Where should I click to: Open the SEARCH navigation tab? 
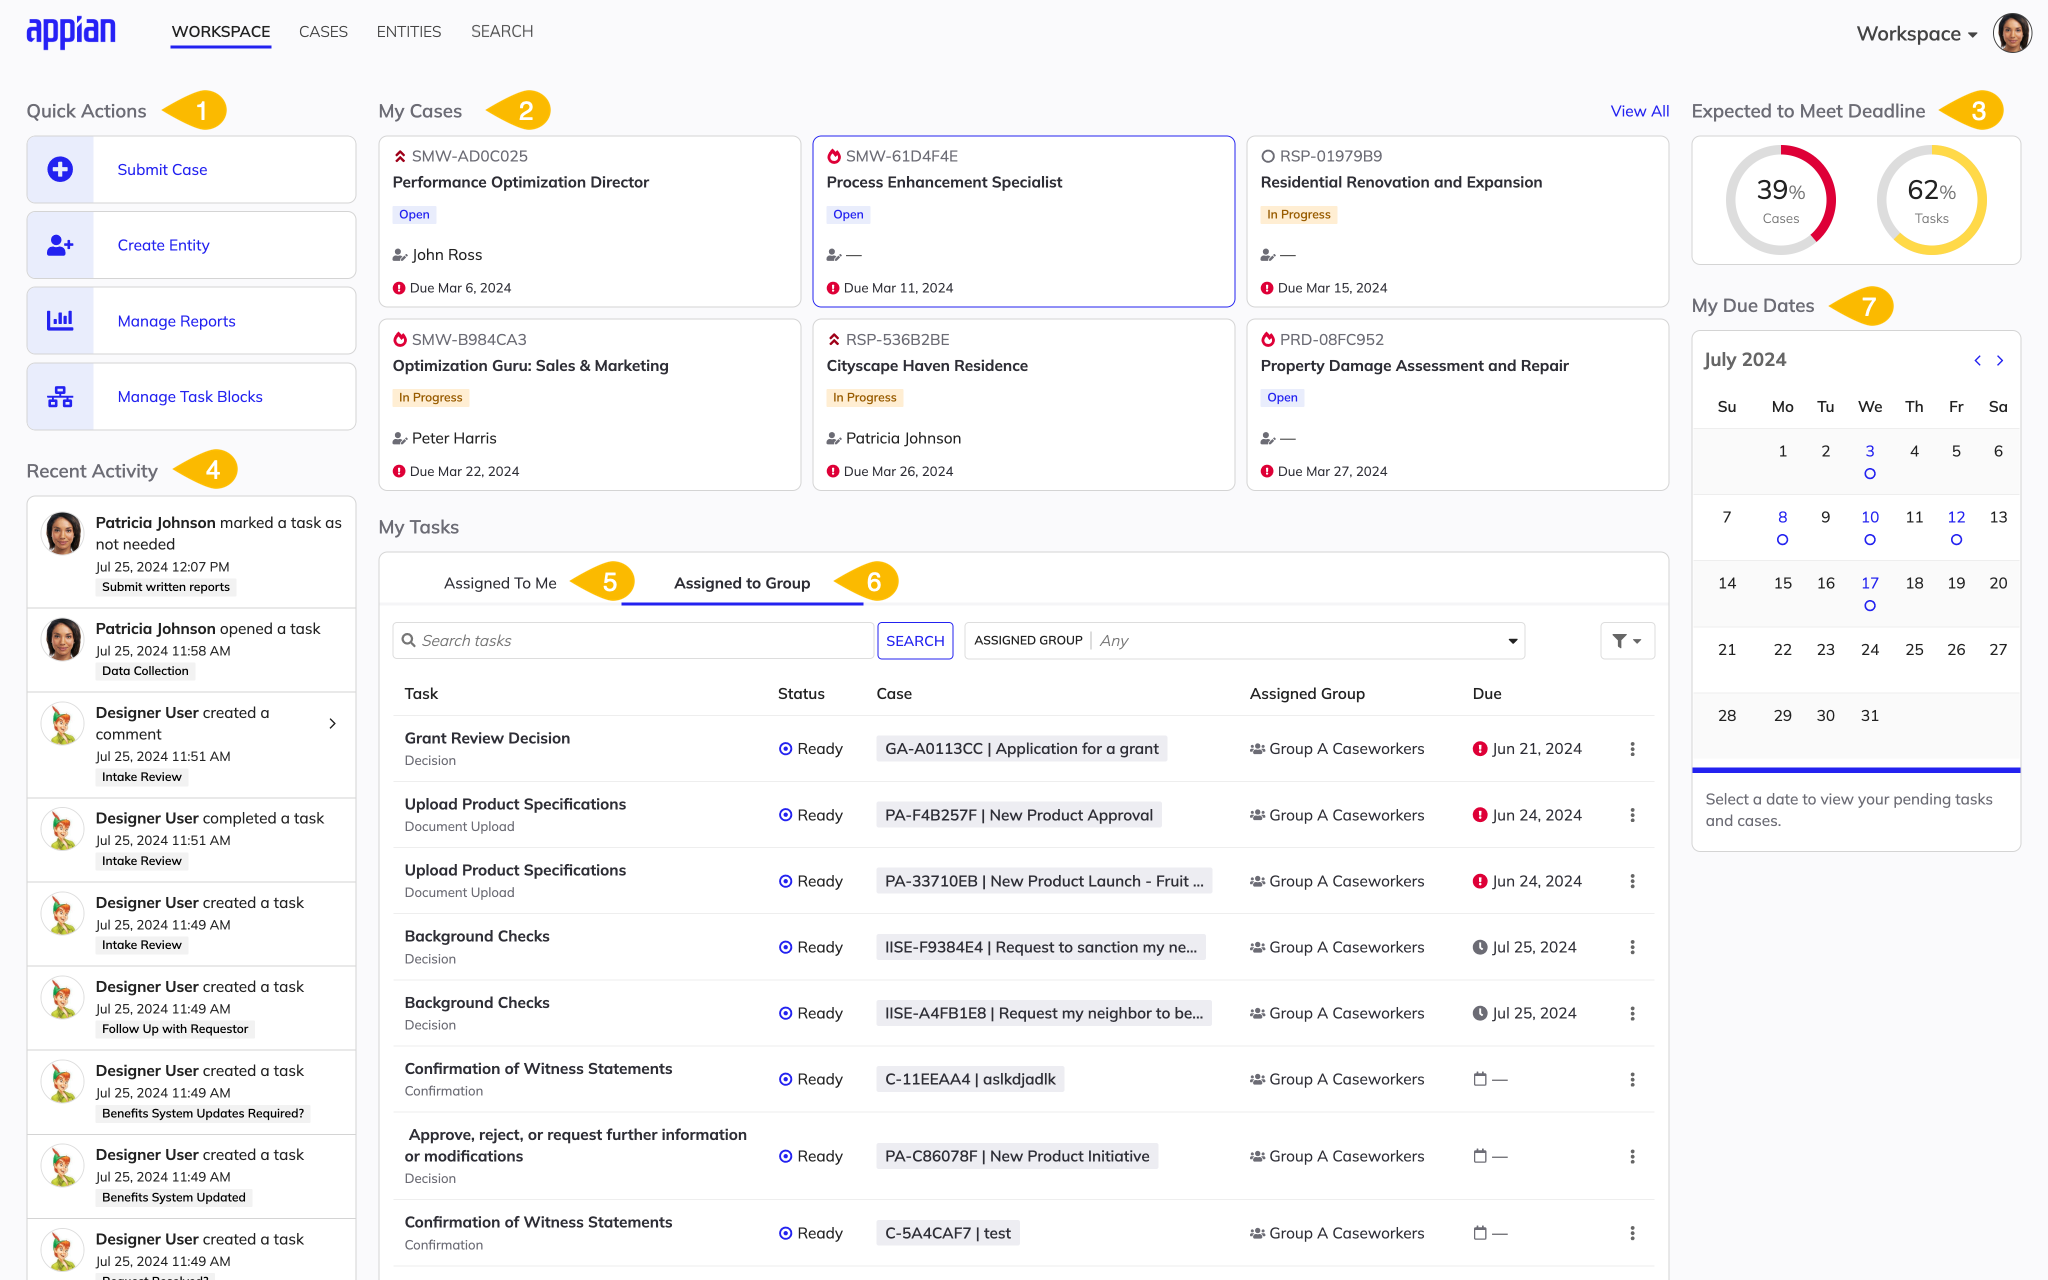(x=502, y=32)
